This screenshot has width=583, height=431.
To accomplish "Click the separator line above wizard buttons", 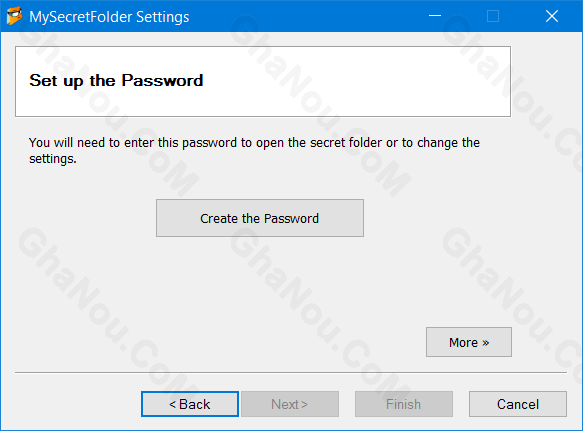I will coord(291,372).
